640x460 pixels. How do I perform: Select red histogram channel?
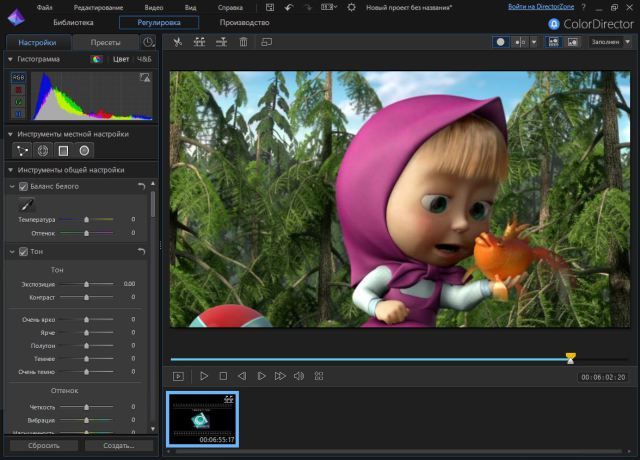click(18, 90)
